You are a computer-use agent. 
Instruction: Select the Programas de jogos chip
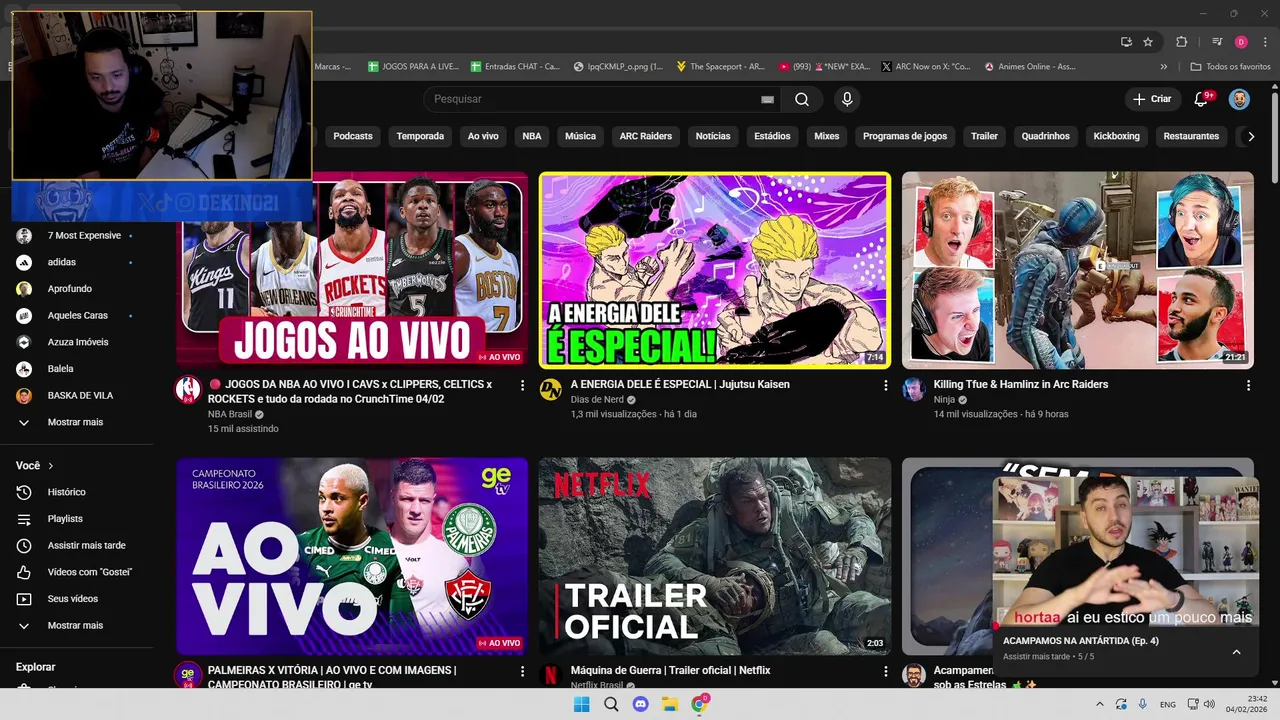905,136
